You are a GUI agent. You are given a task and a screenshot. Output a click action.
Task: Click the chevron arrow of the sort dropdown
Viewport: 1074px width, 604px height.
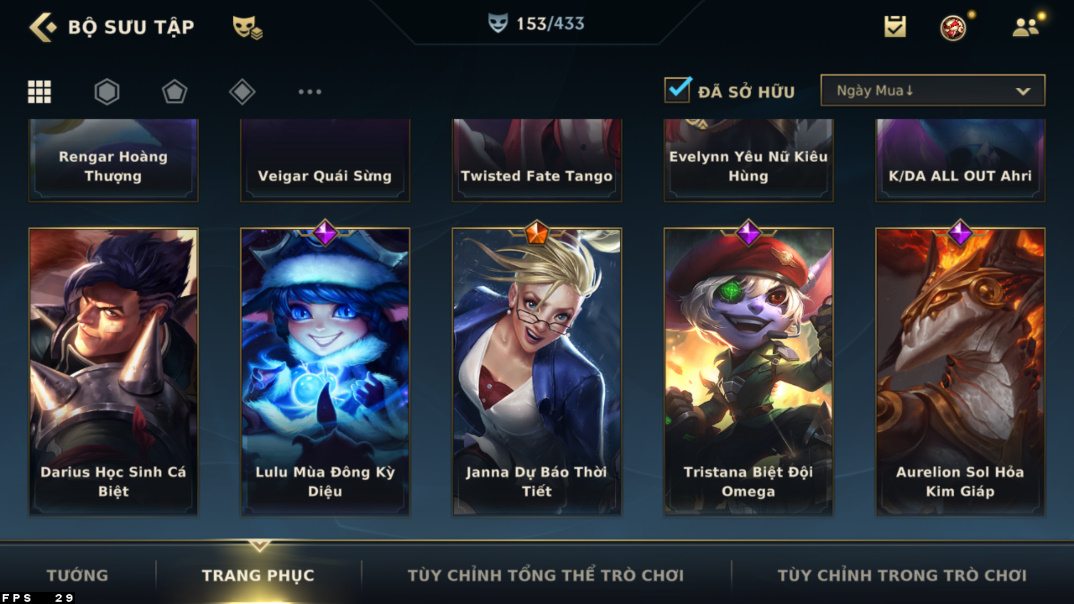coord(1023,91)
